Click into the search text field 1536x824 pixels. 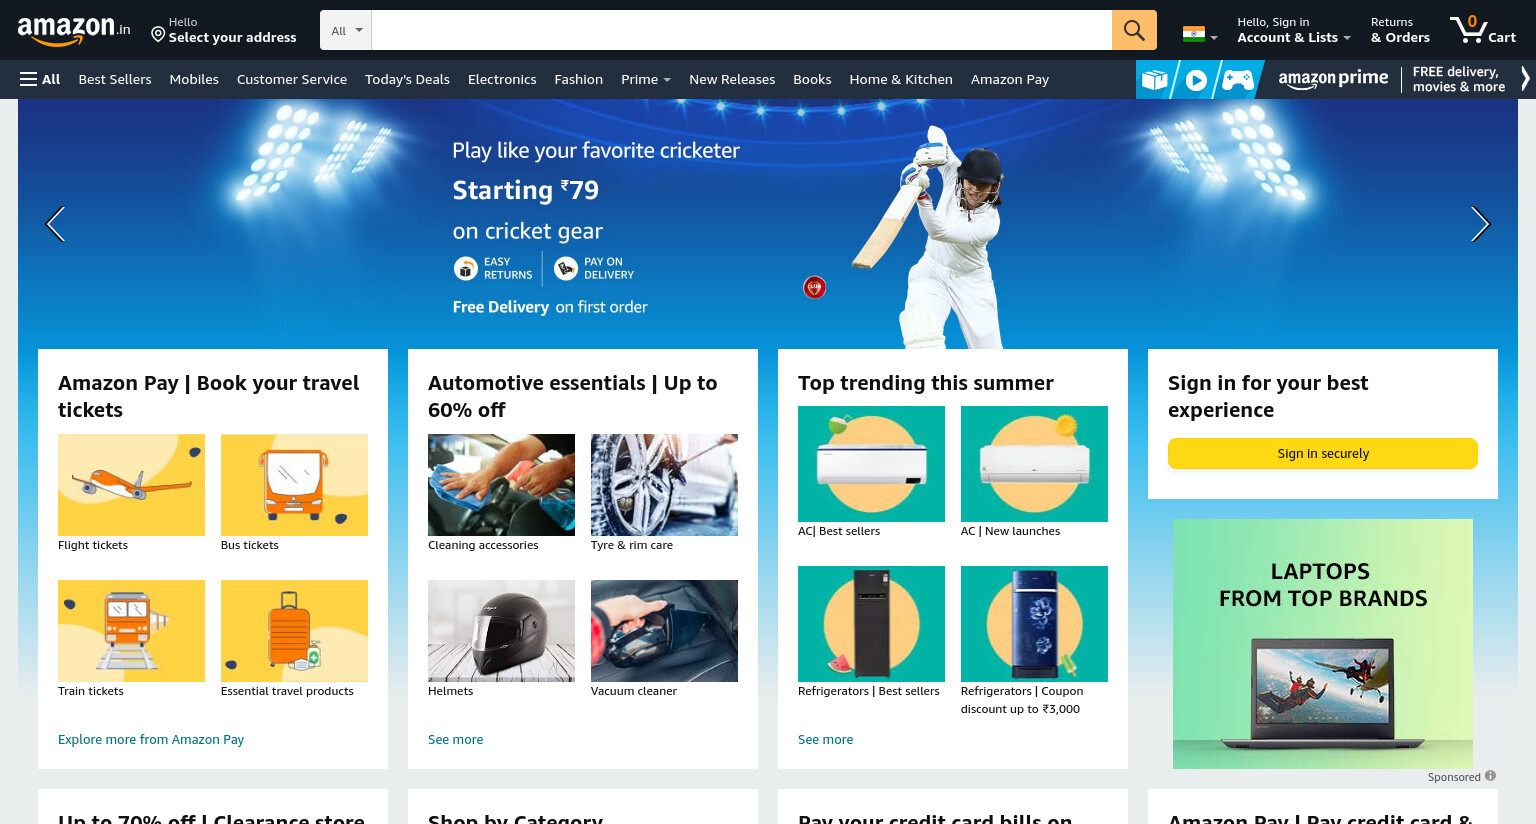tap(741, 30)
